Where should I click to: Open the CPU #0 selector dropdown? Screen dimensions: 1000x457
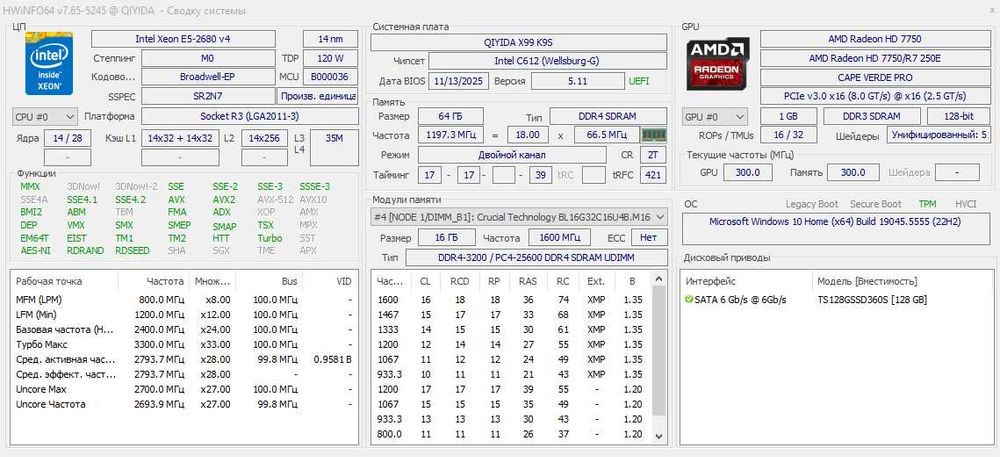coord(45,117)
